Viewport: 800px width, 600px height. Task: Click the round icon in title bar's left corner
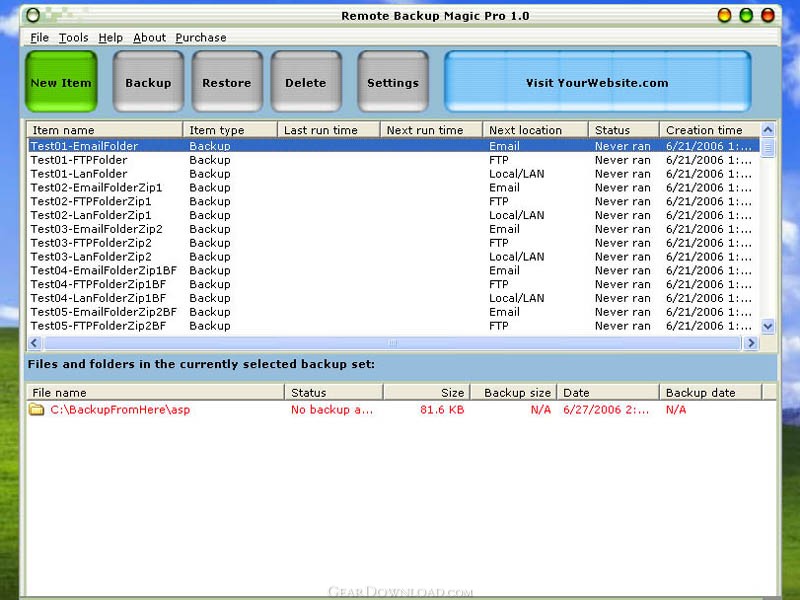(33, 16)
